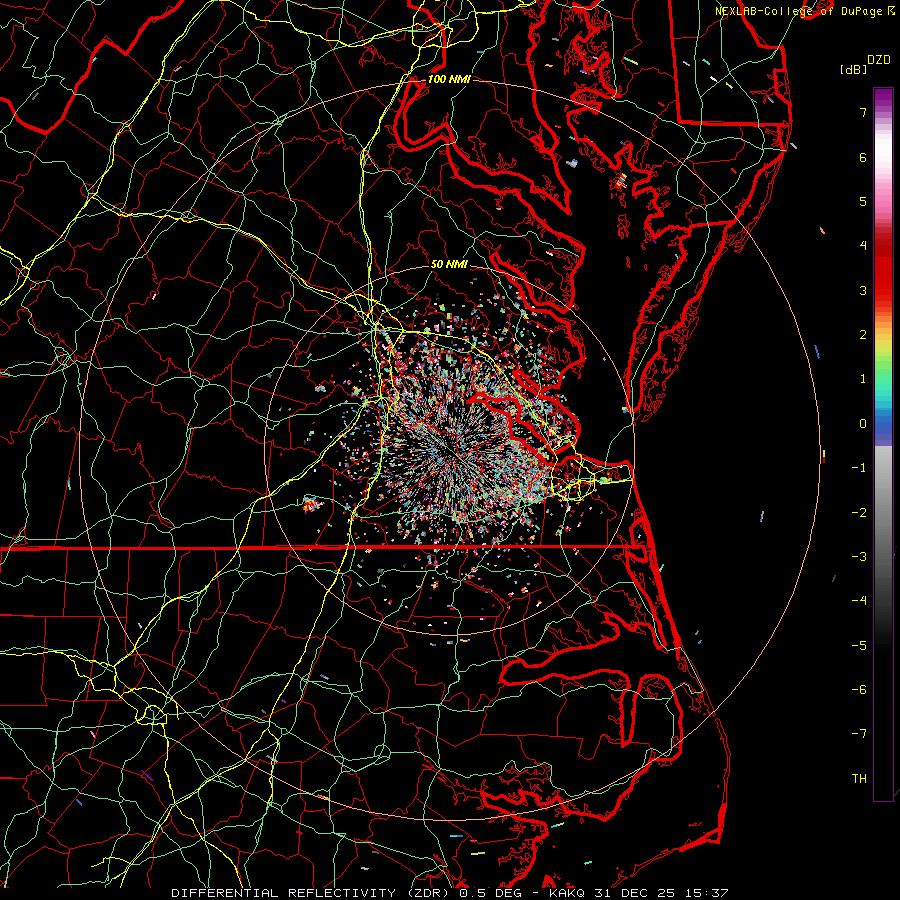900x900 pixels.
Task: Click the KAKQ station identifier in the caption
Action: point(568,893)
